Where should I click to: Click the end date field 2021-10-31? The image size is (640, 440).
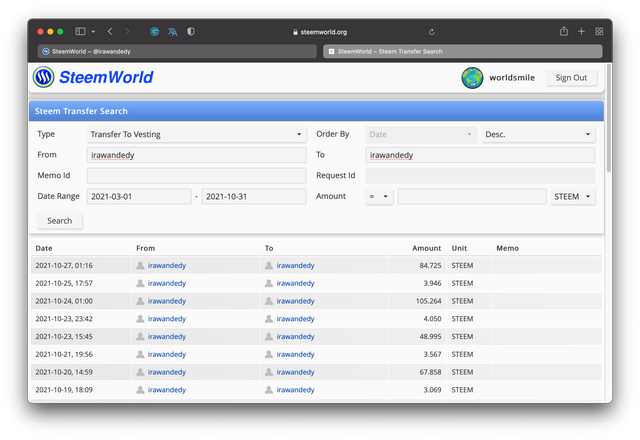[x=254, y=196]
